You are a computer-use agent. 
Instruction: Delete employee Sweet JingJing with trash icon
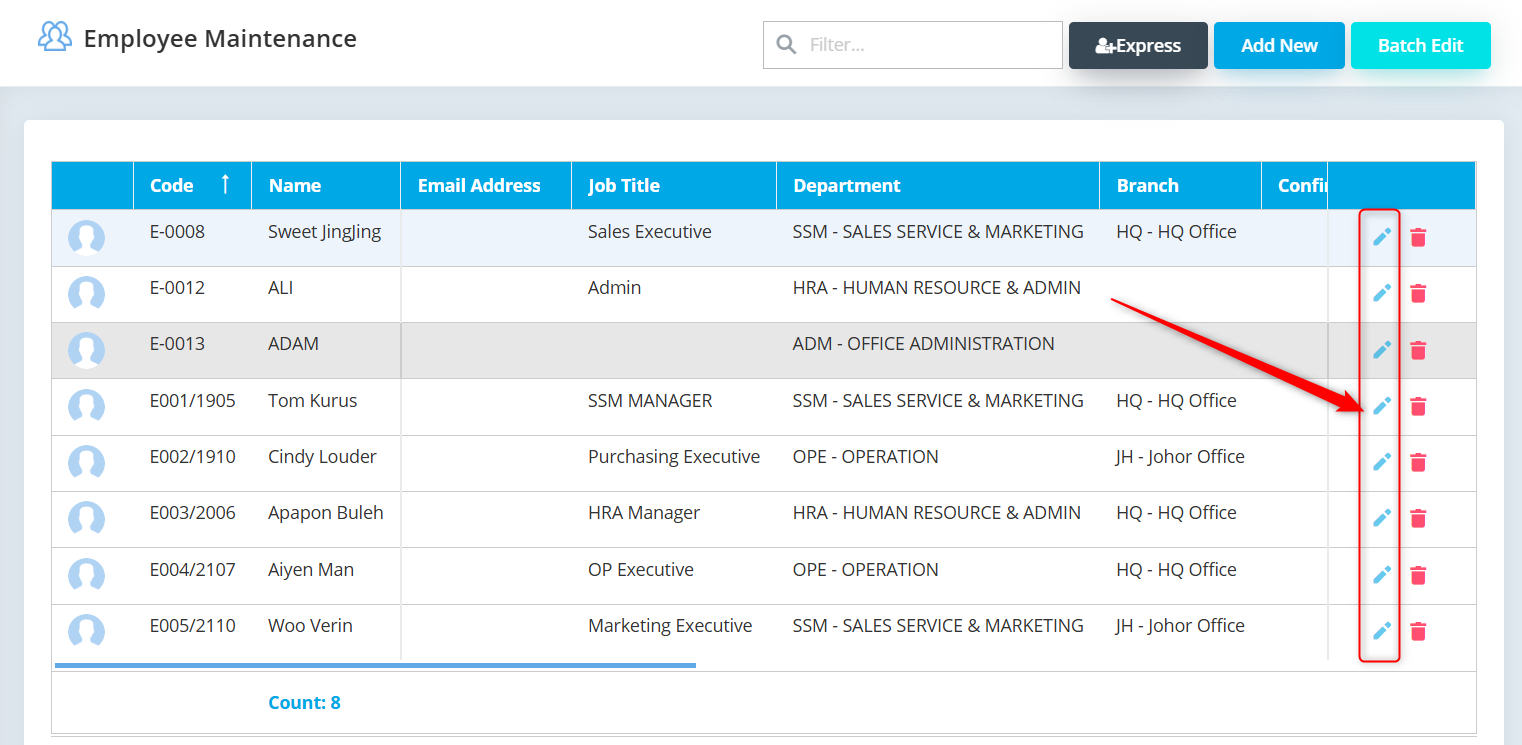click(x=1418, y=237)
